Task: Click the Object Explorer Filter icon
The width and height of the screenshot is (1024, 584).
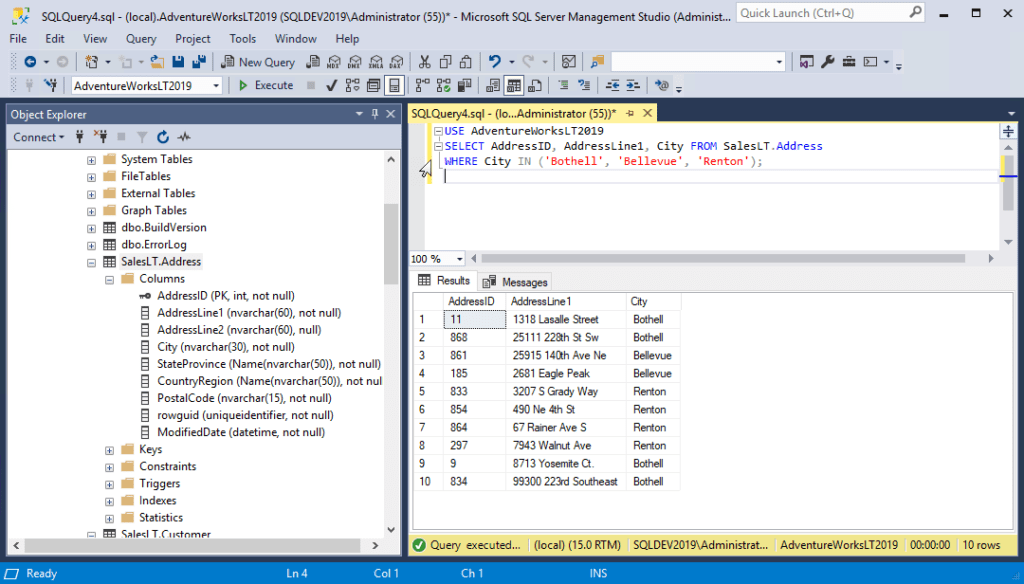Action: pos(142,137)
